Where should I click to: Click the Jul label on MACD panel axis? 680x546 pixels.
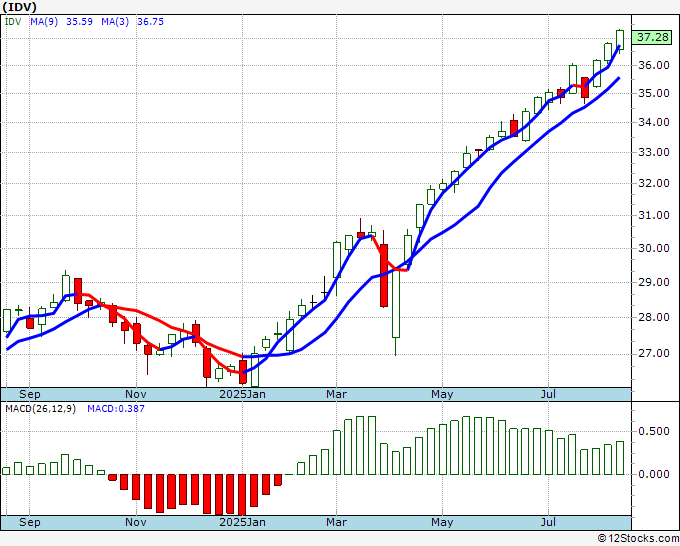(548, 522)
